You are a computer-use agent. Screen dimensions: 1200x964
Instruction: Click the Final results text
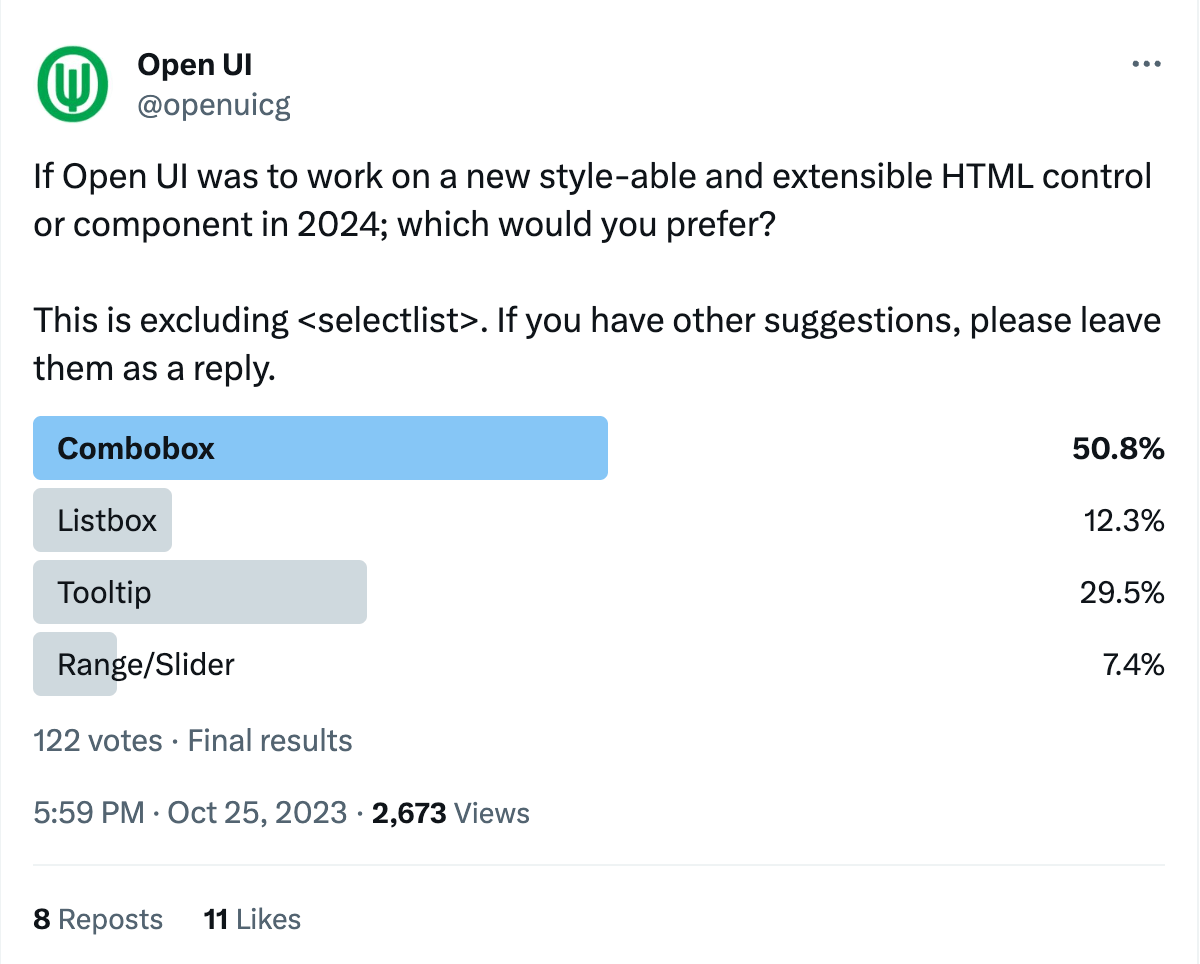268,740
